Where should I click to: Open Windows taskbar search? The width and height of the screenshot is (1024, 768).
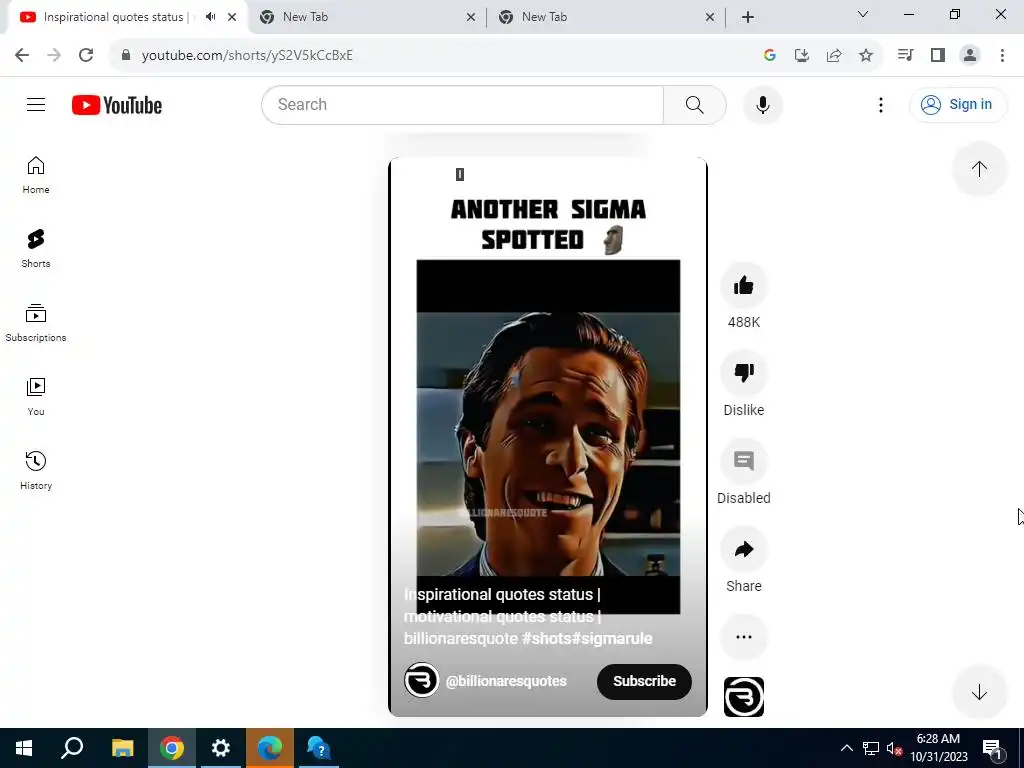tap(72, 748)
